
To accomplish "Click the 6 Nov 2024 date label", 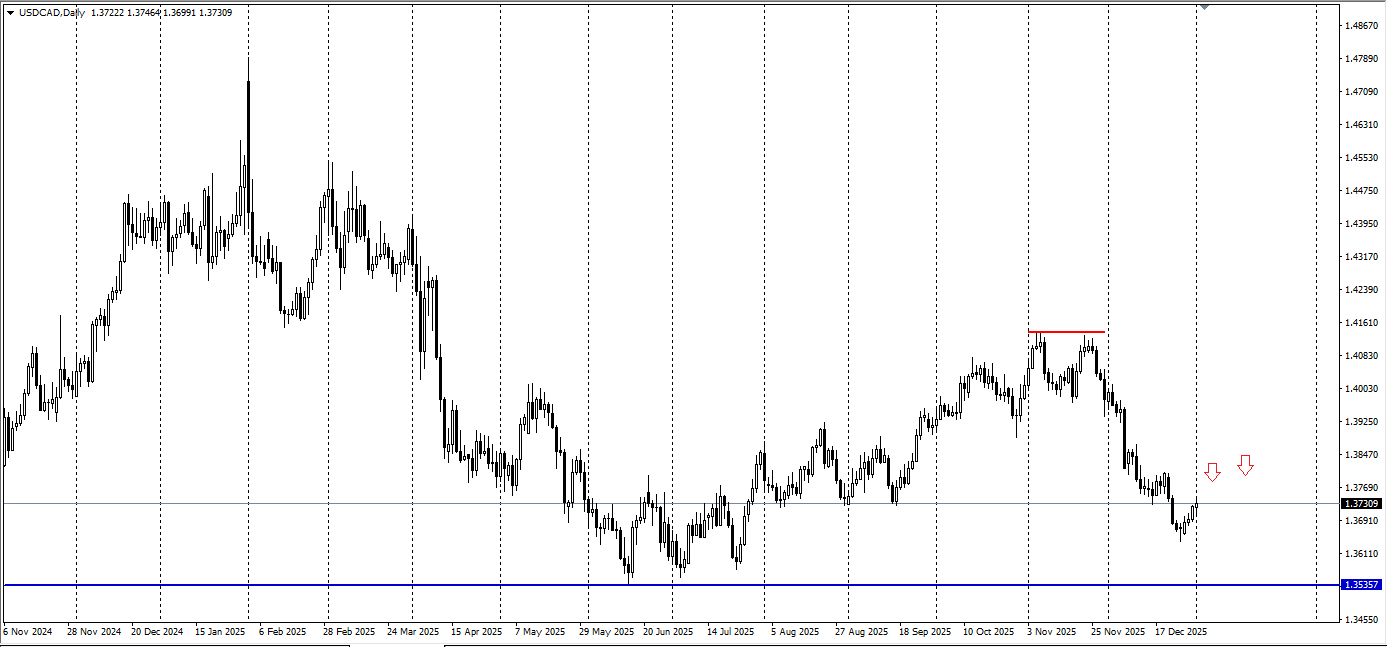I will coord(29,632).
